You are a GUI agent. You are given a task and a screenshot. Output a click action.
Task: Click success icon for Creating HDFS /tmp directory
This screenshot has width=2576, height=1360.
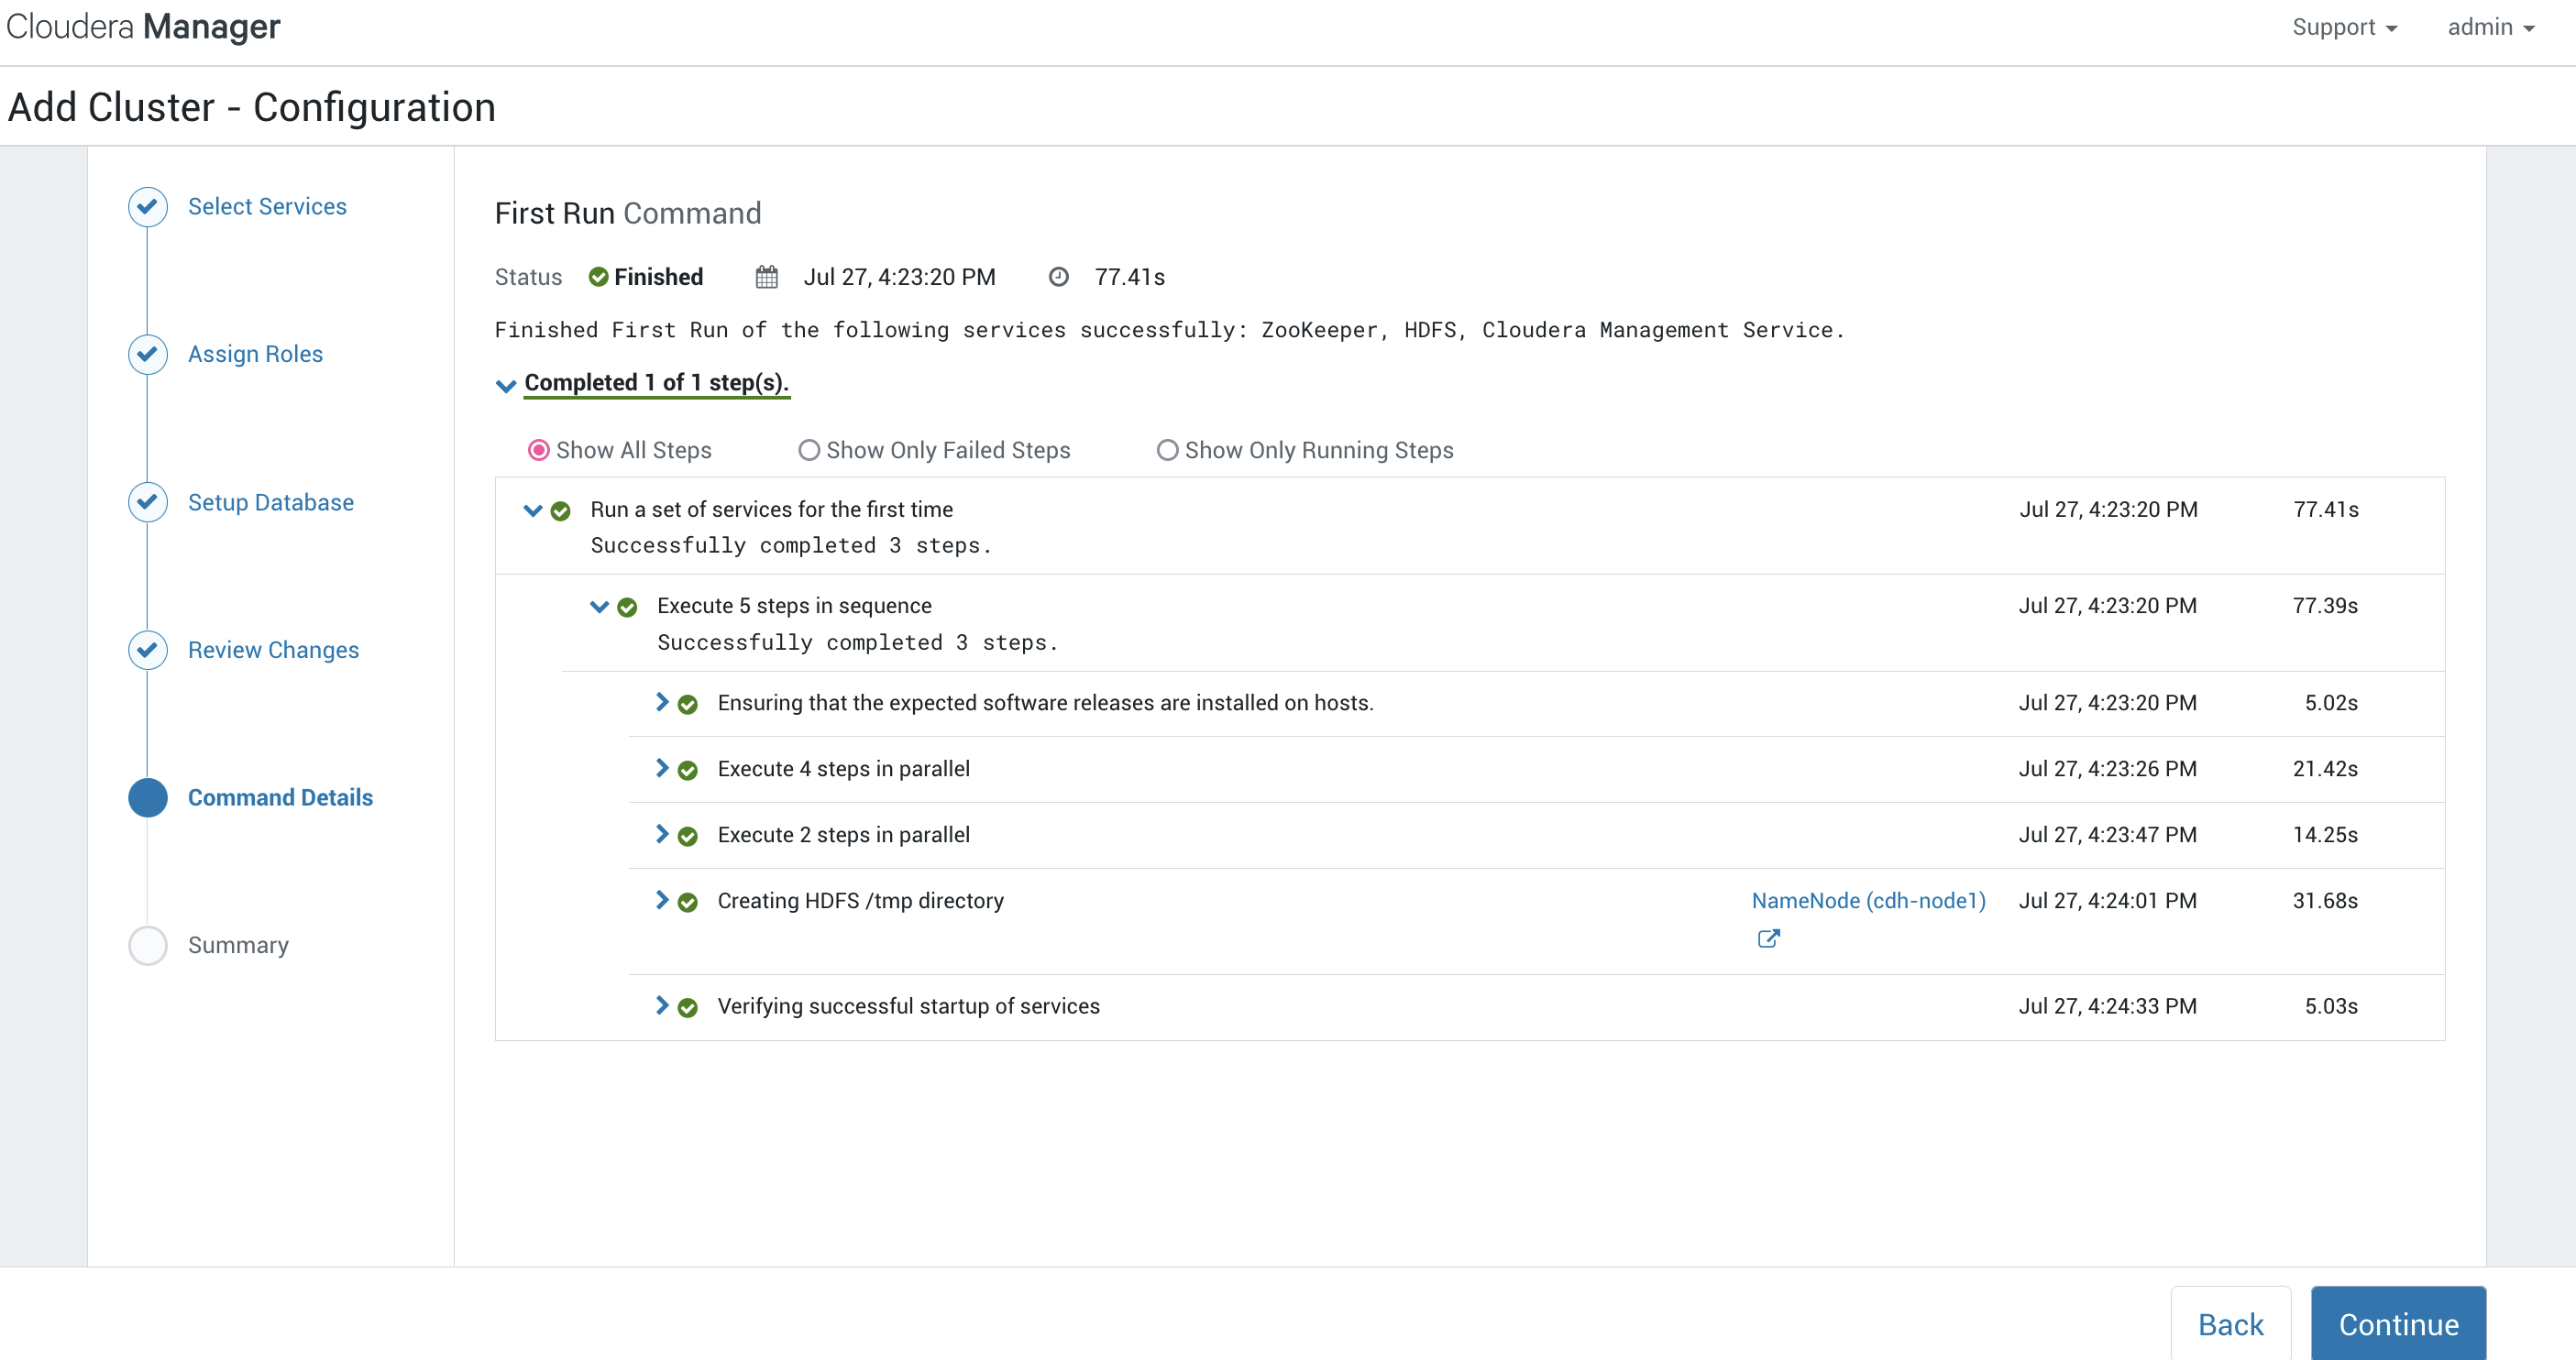point(688,902)
